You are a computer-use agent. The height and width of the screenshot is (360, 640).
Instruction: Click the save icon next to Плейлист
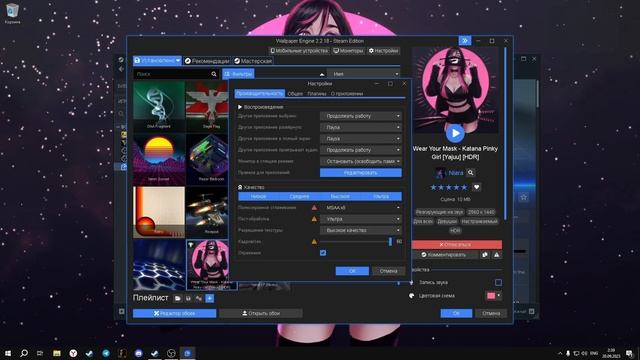tap(188, 298)
